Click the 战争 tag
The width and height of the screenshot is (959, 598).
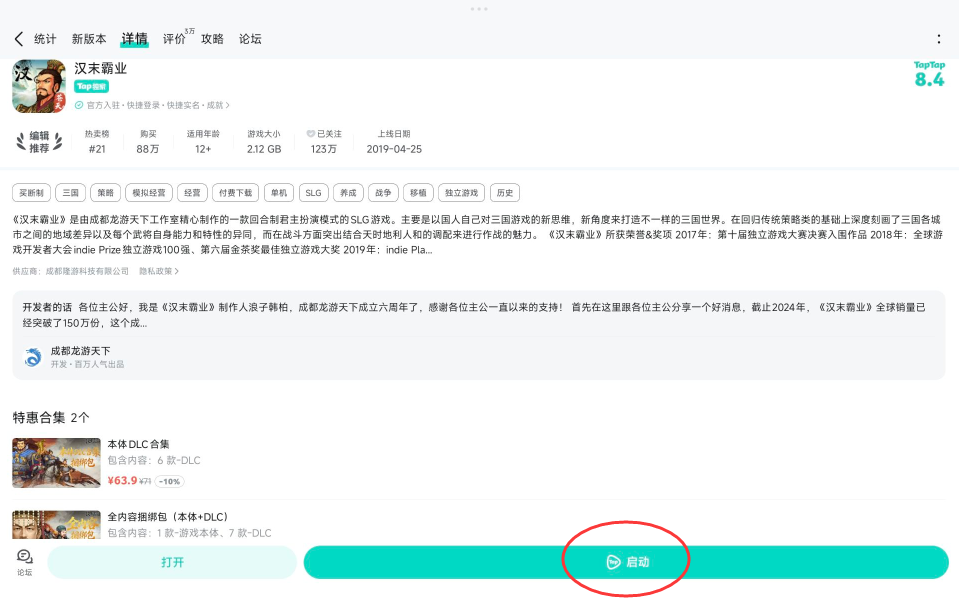pos(383,193)
